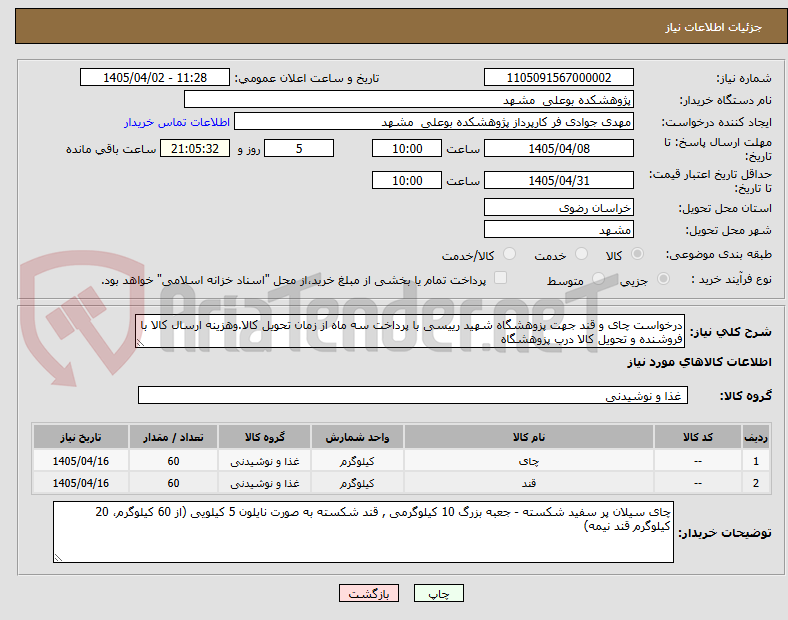Click the تعداد / مقدار column header
The width and height of the screenshot is (788, 620).
tap(173, 437)
